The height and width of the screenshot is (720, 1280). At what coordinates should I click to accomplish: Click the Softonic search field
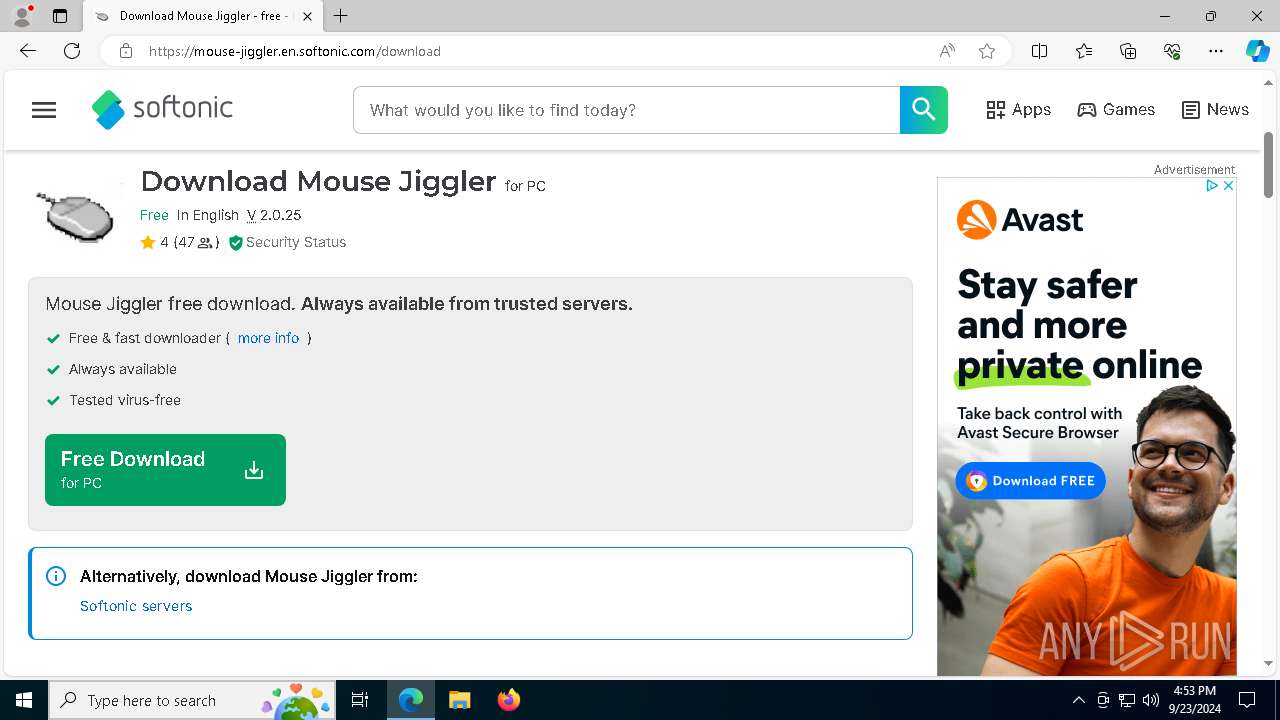click(626, 110)
